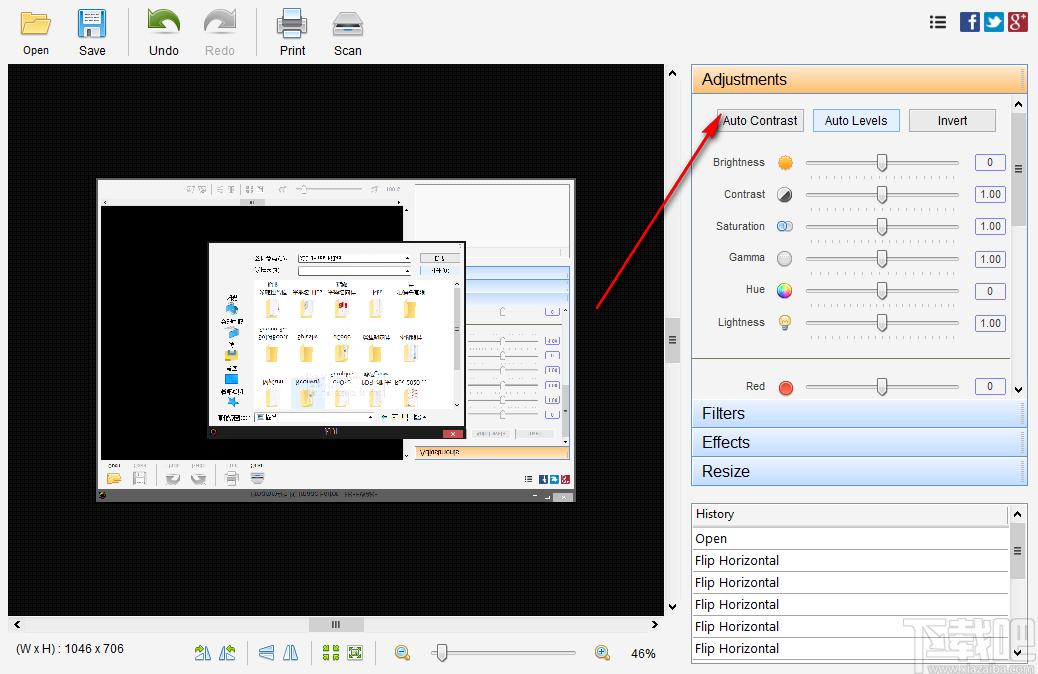Zoom in with the plus magnifier
The height and width of the screenshot is (674, 1038).
click(602, 653)
